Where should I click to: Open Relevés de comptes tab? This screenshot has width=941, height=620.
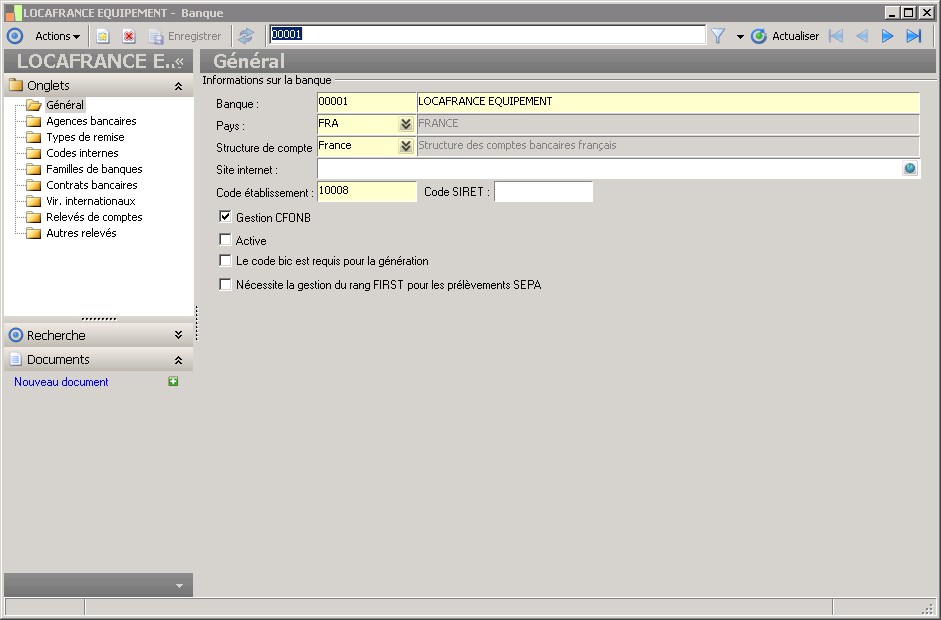(94, 217)
